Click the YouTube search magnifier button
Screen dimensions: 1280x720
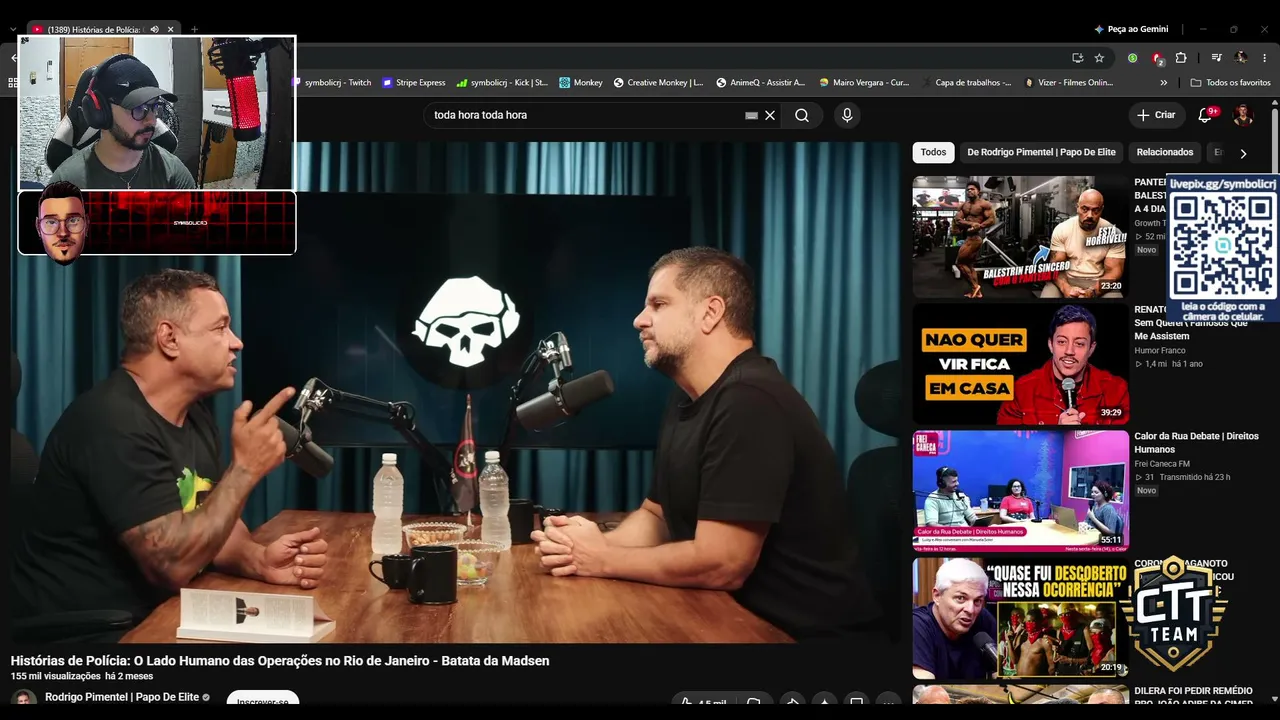(802, 115)
